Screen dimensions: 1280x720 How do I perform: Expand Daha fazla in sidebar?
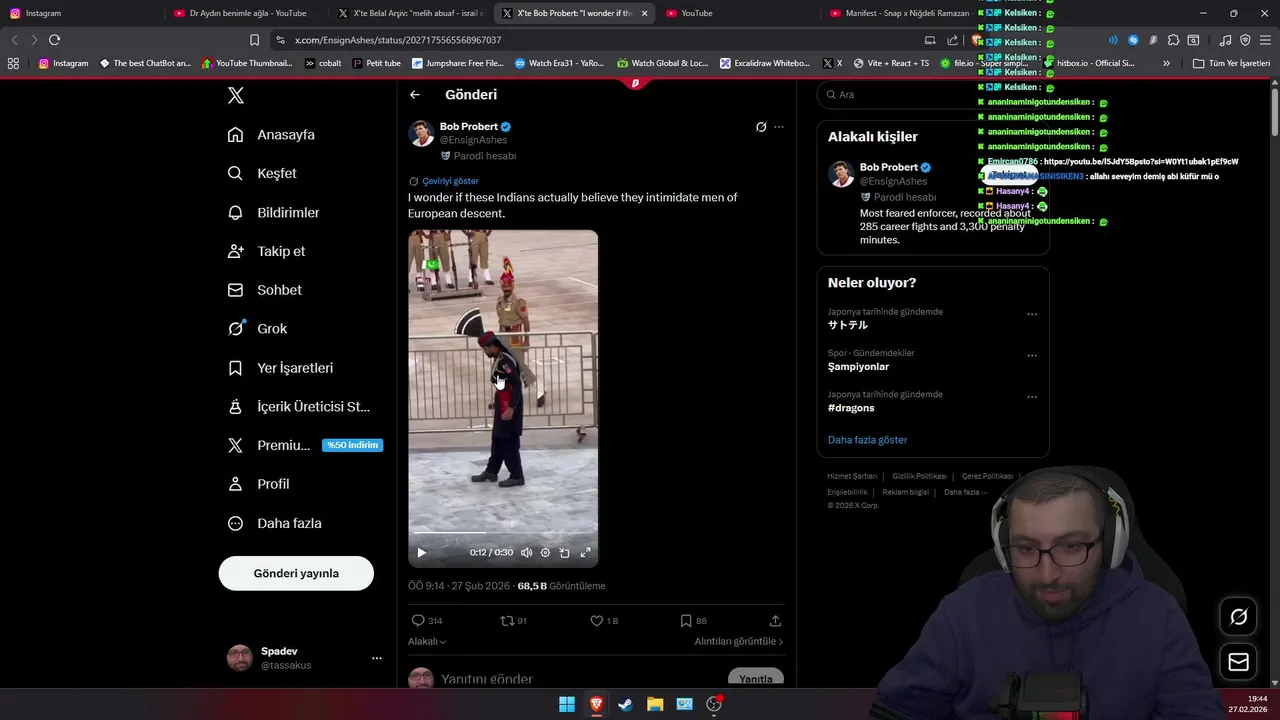(275, 523)
